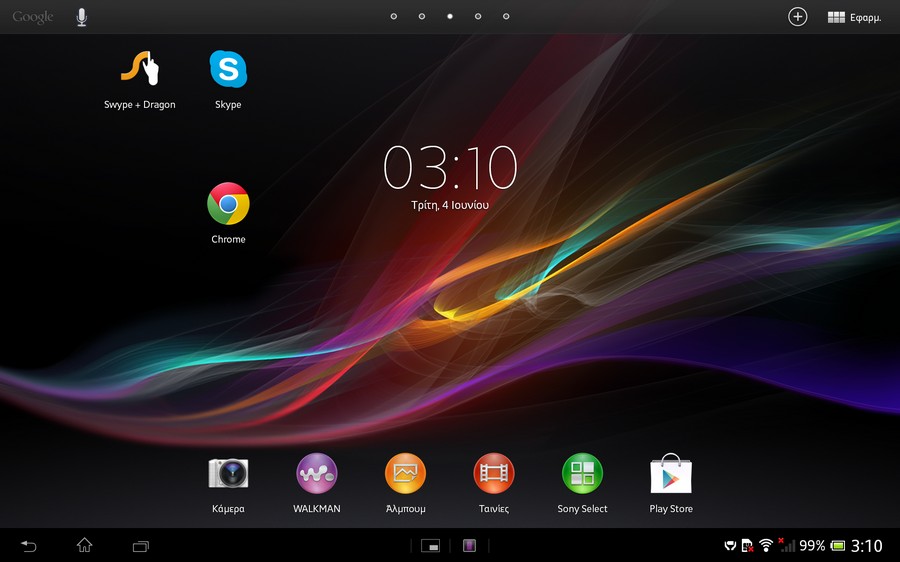This screenshot has width=900, height=562.
Task: Open the Άλμπουμ album app
Action: point(405,483)
